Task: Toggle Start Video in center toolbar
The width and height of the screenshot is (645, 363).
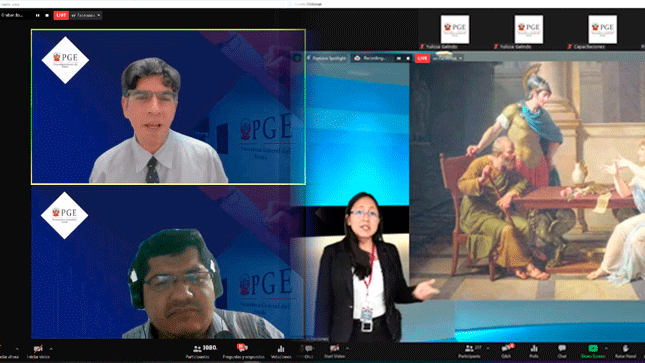Action: 334,351
